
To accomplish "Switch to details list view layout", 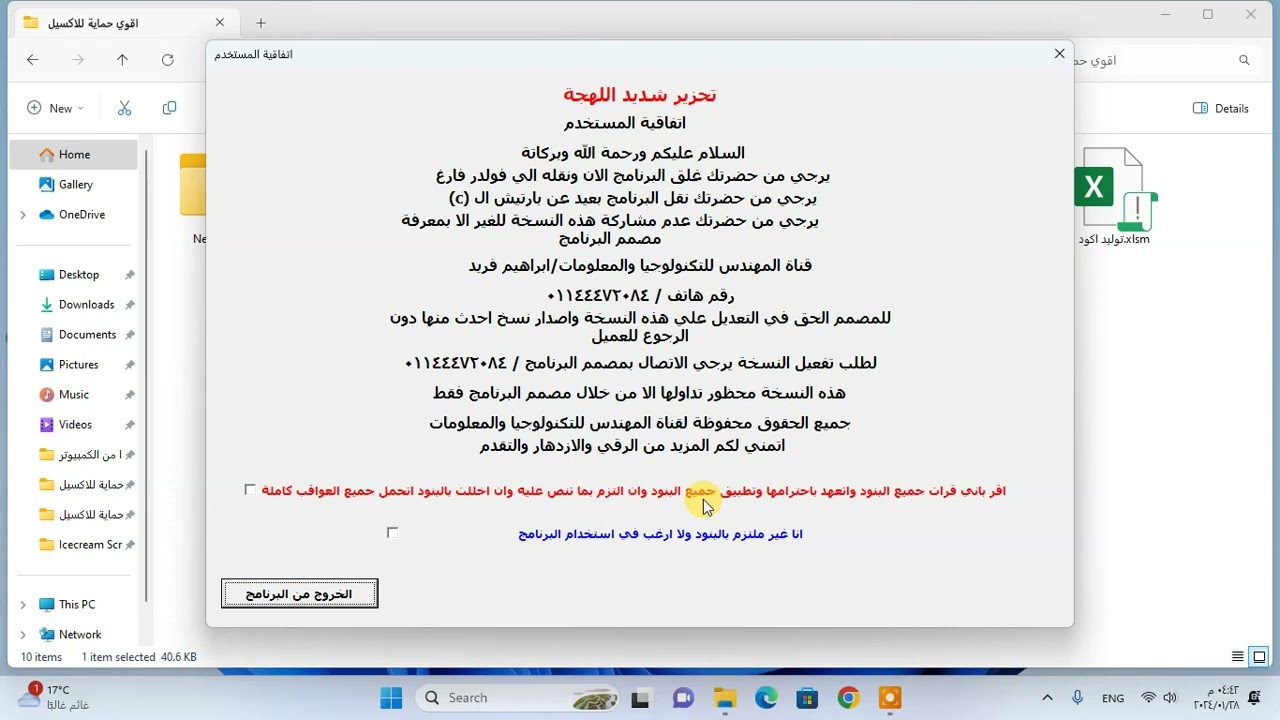I will coord(1238,657).
